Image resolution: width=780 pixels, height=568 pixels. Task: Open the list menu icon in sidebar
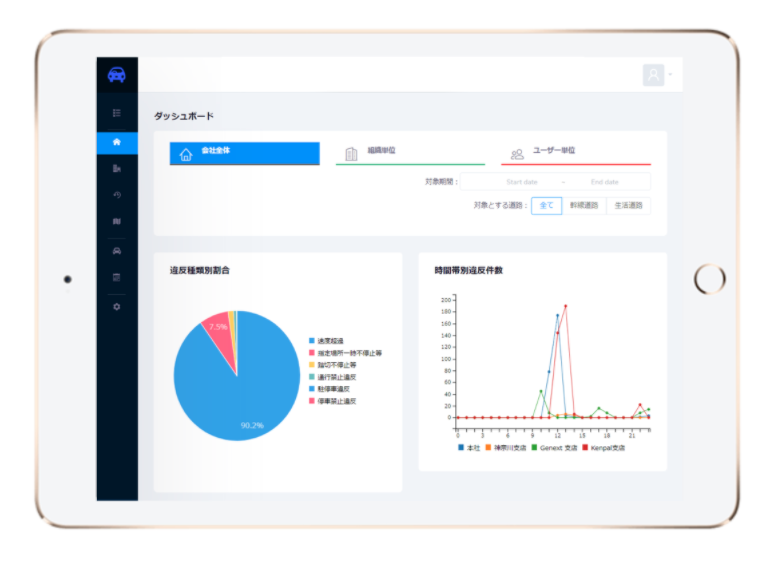click(117, 113)
